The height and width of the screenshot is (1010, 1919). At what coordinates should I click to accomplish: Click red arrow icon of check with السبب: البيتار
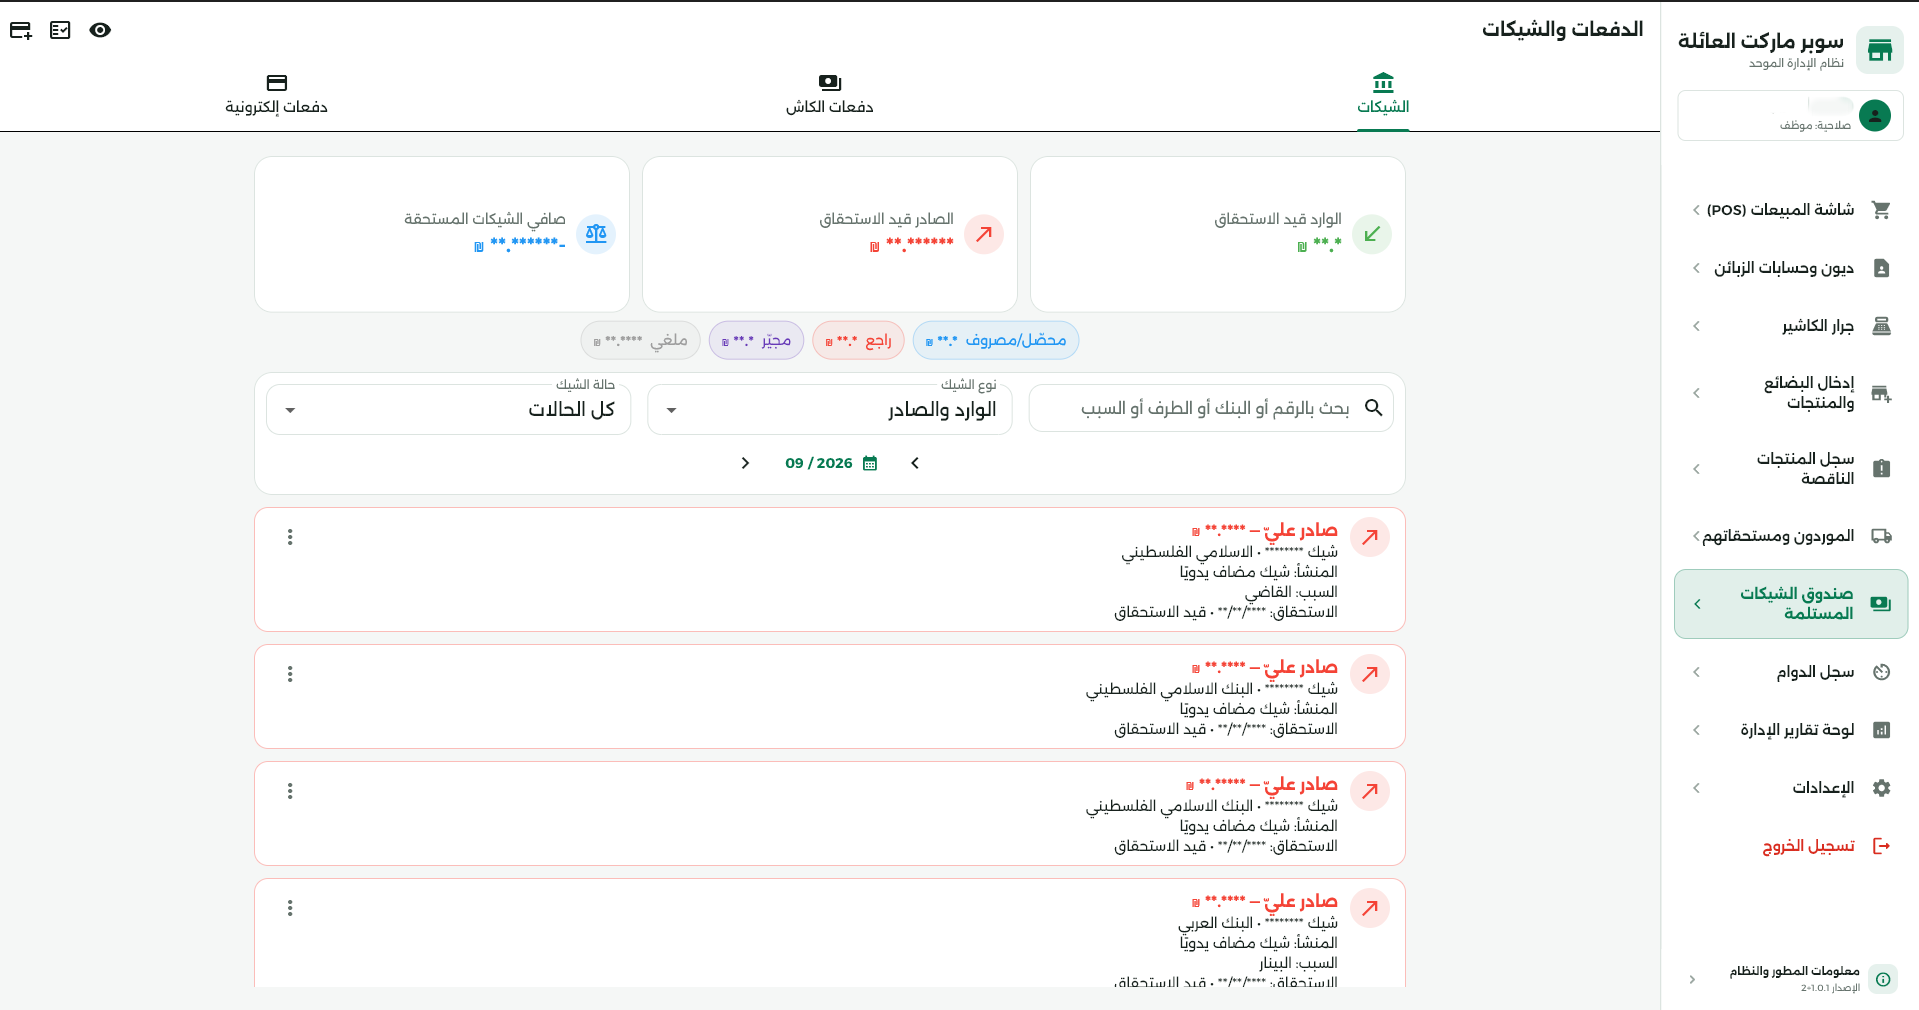pos(1370,908)
